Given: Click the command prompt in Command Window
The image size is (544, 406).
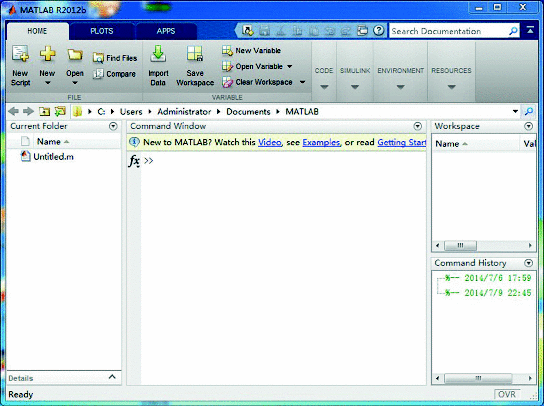Looking at the screenshot, I should point(149,161).
